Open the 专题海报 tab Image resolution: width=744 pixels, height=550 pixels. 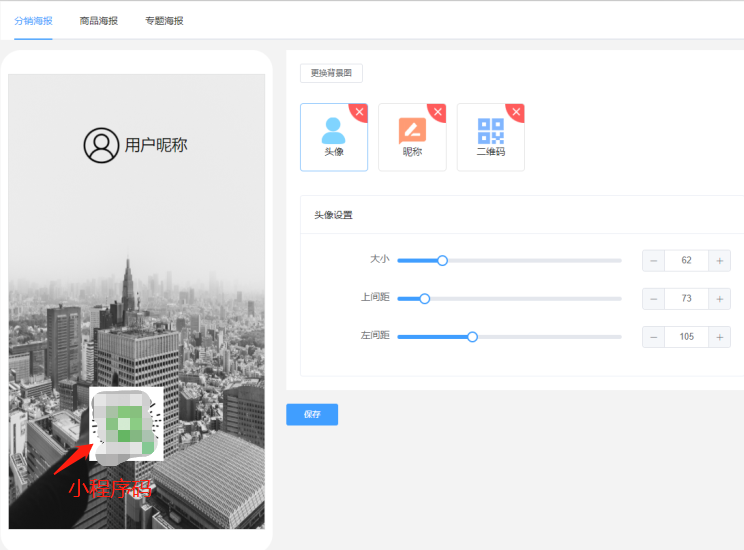[164, 21]
